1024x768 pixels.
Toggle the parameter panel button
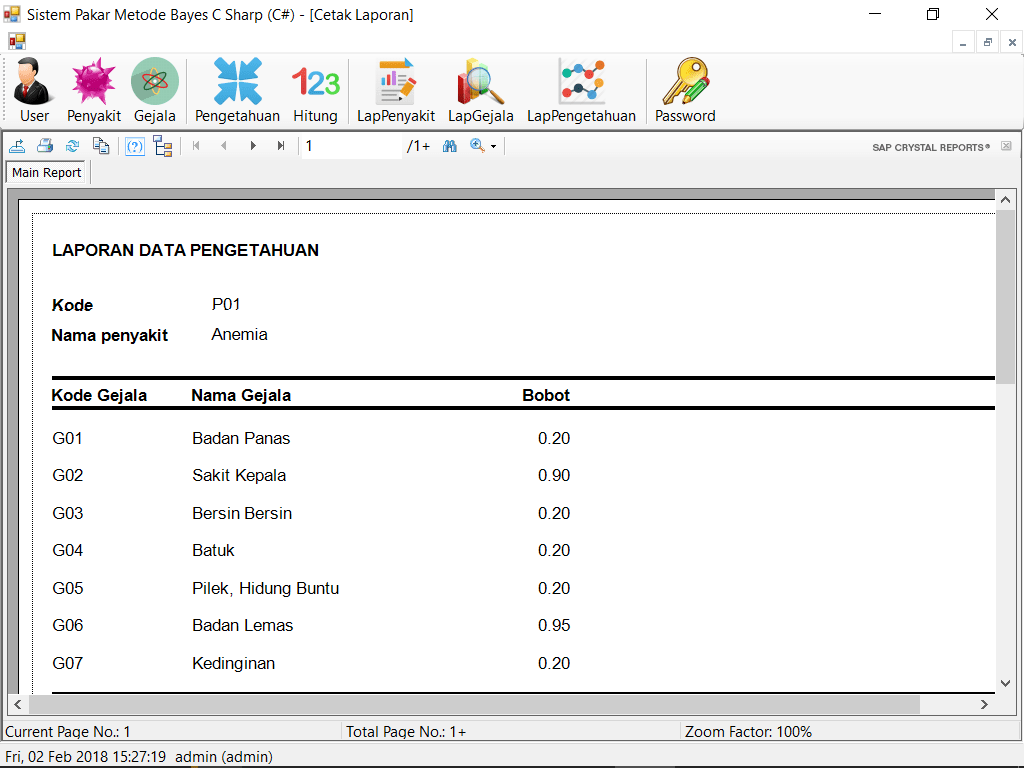click(x=135, y=146)
